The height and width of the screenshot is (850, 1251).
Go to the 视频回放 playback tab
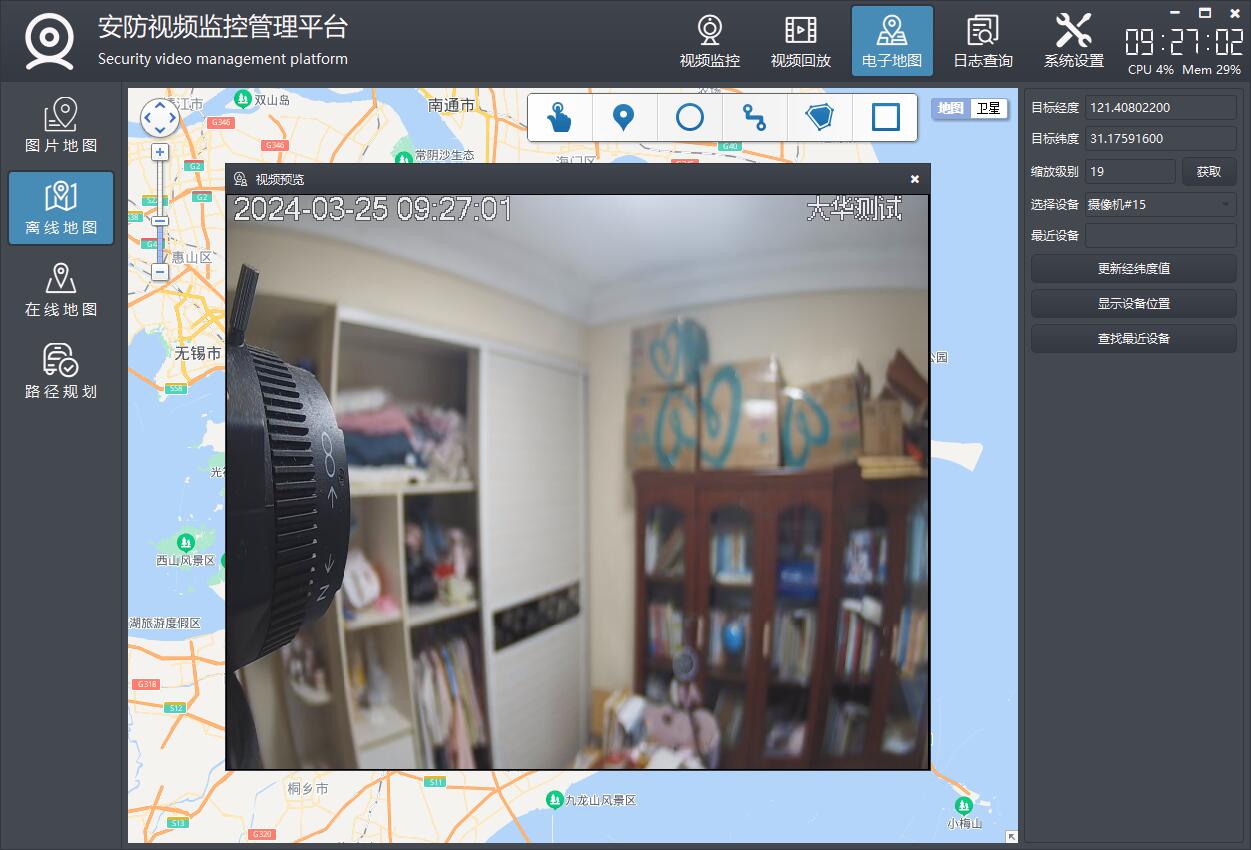[800, 42]
